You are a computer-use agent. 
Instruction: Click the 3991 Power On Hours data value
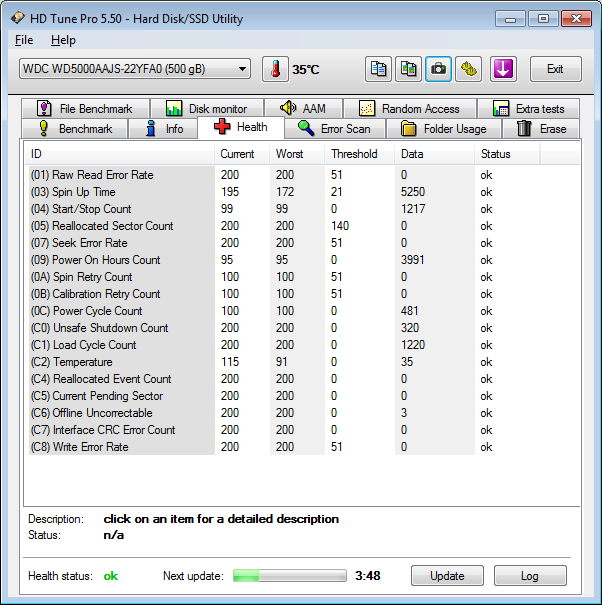coord(412,260)
